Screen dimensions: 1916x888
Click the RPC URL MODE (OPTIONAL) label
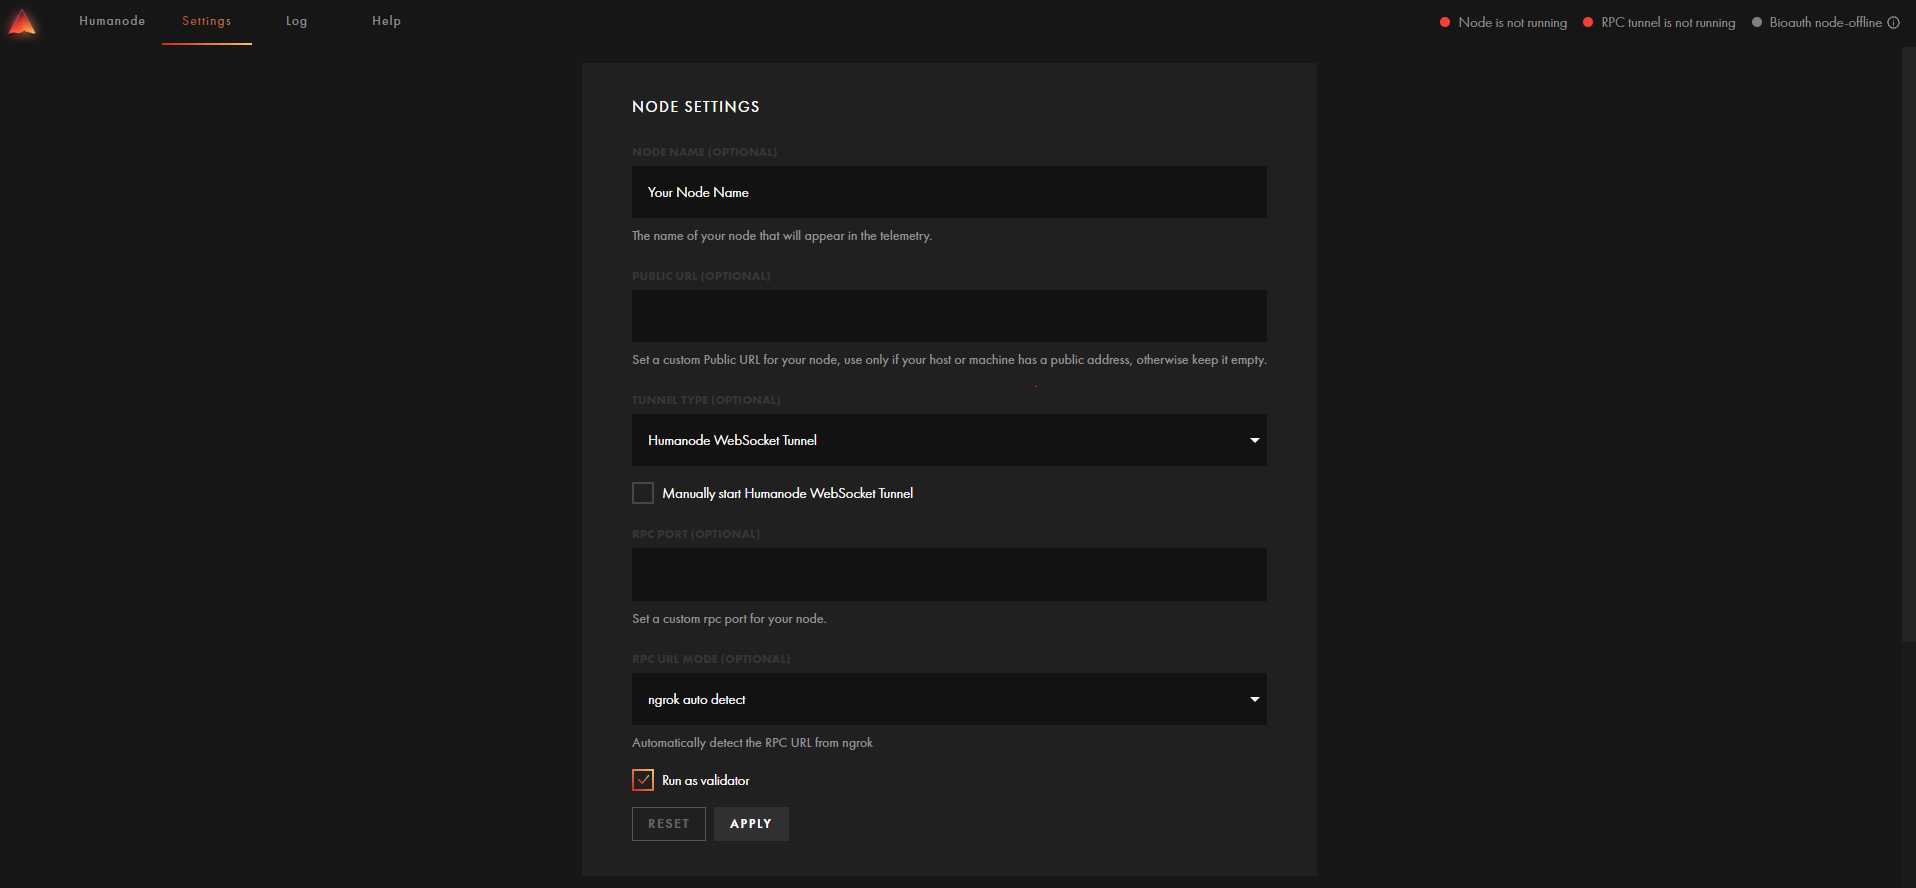pyautogui.click(x=711, y=659)
